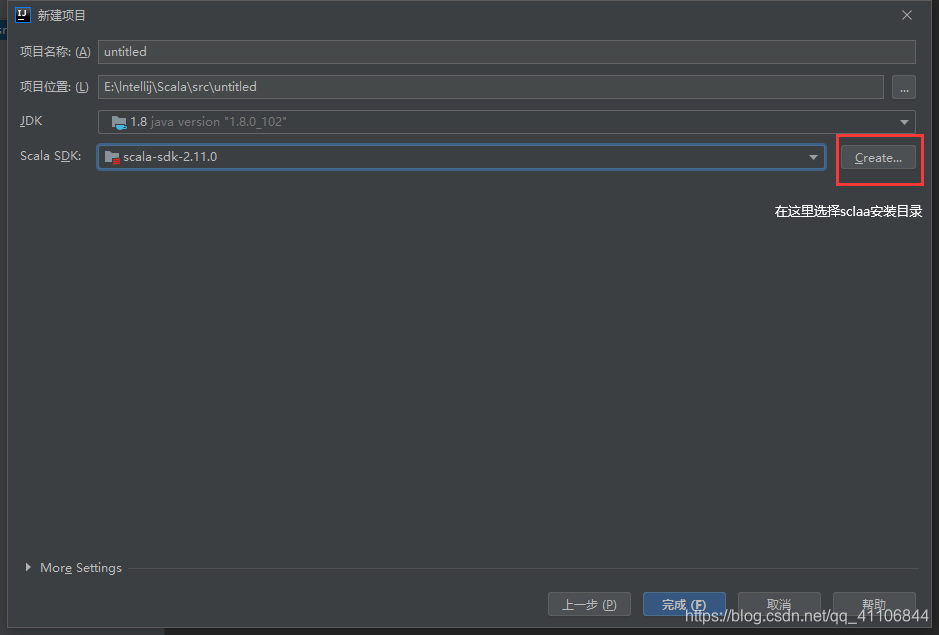Go back with the 上一步 button

(x=589, y=604)
